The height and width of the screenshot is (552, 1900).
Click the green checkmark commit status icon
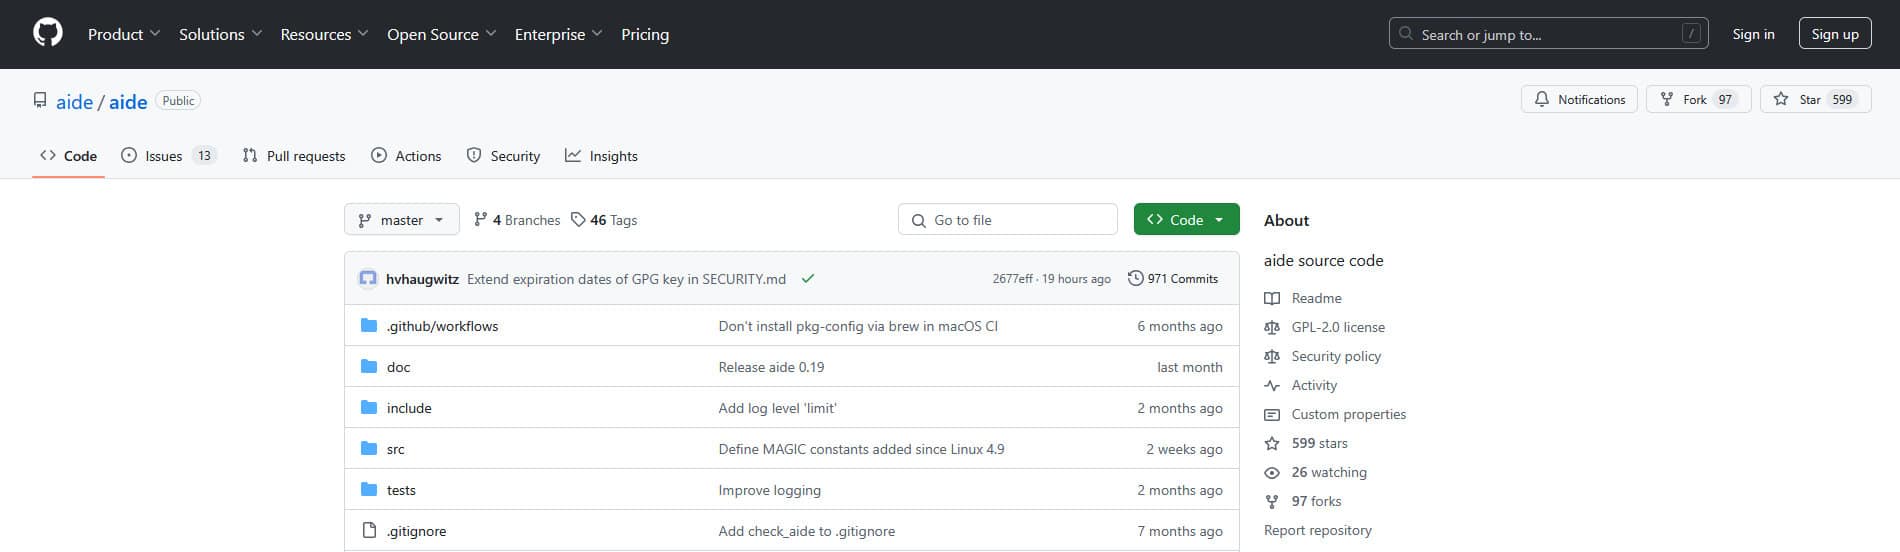(808, 279)
